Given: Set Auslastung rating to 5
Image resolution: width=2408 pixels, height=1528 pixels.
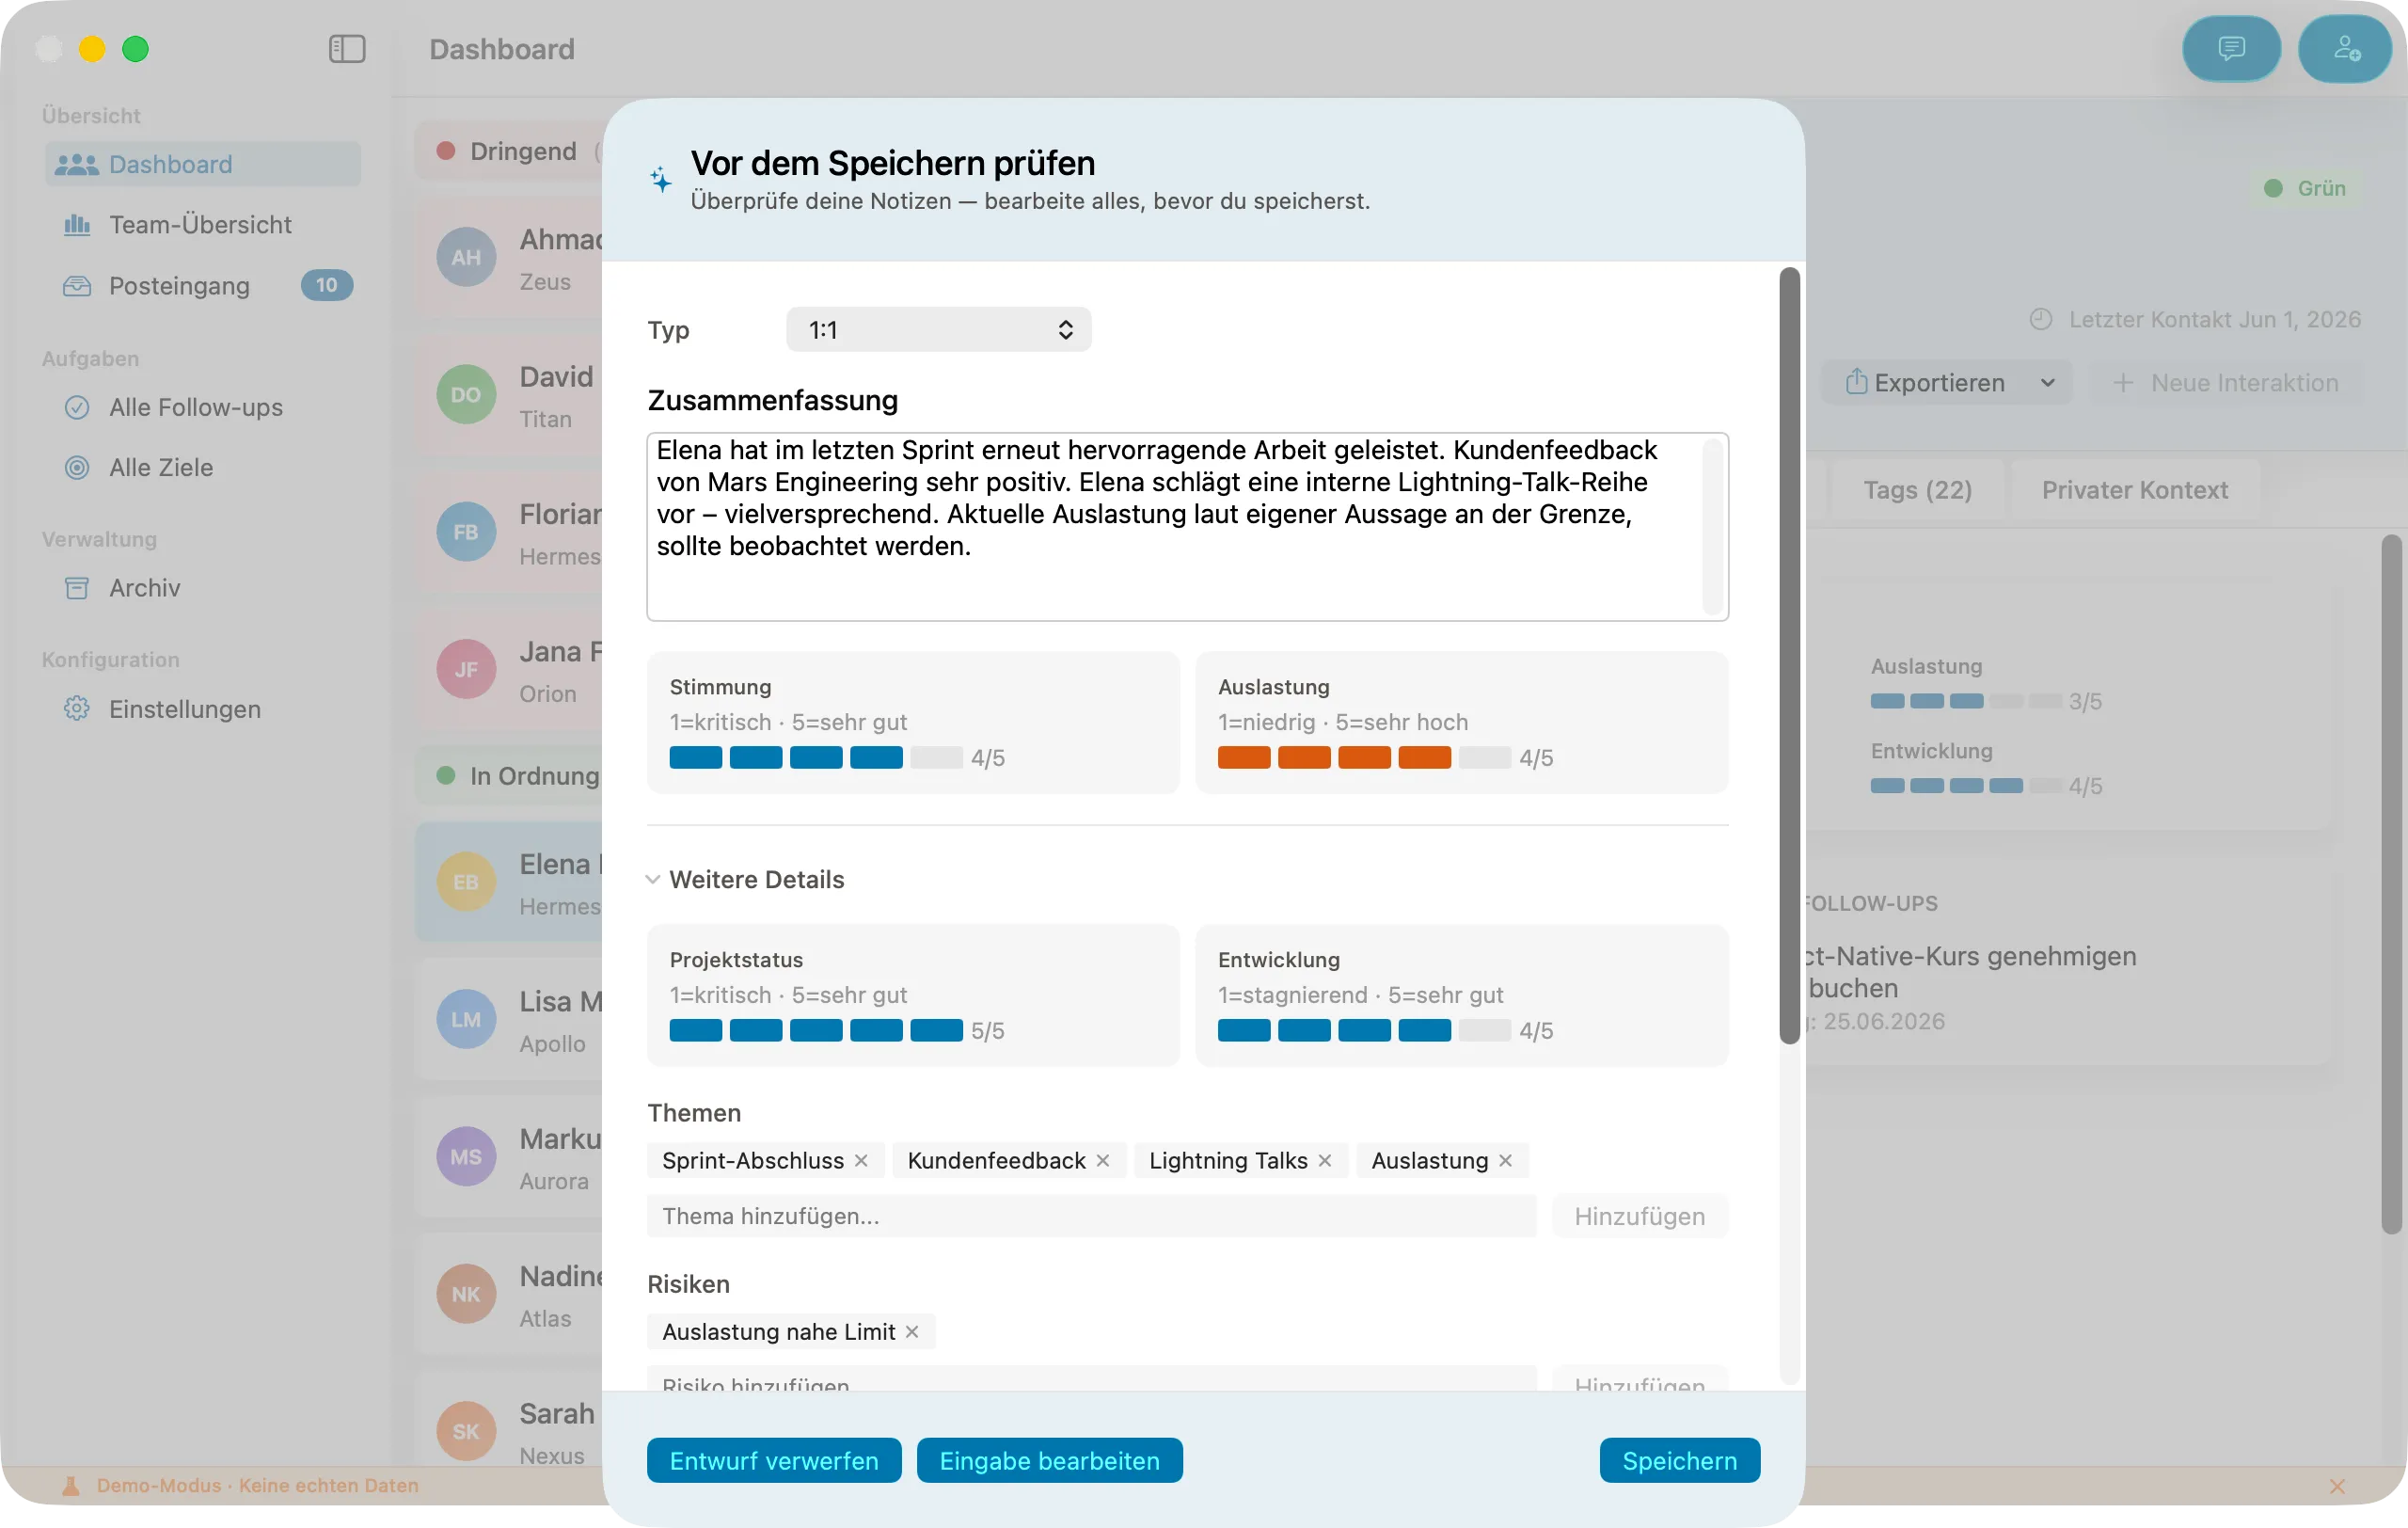Looking at the screenshot, I should coord(1484,758).
